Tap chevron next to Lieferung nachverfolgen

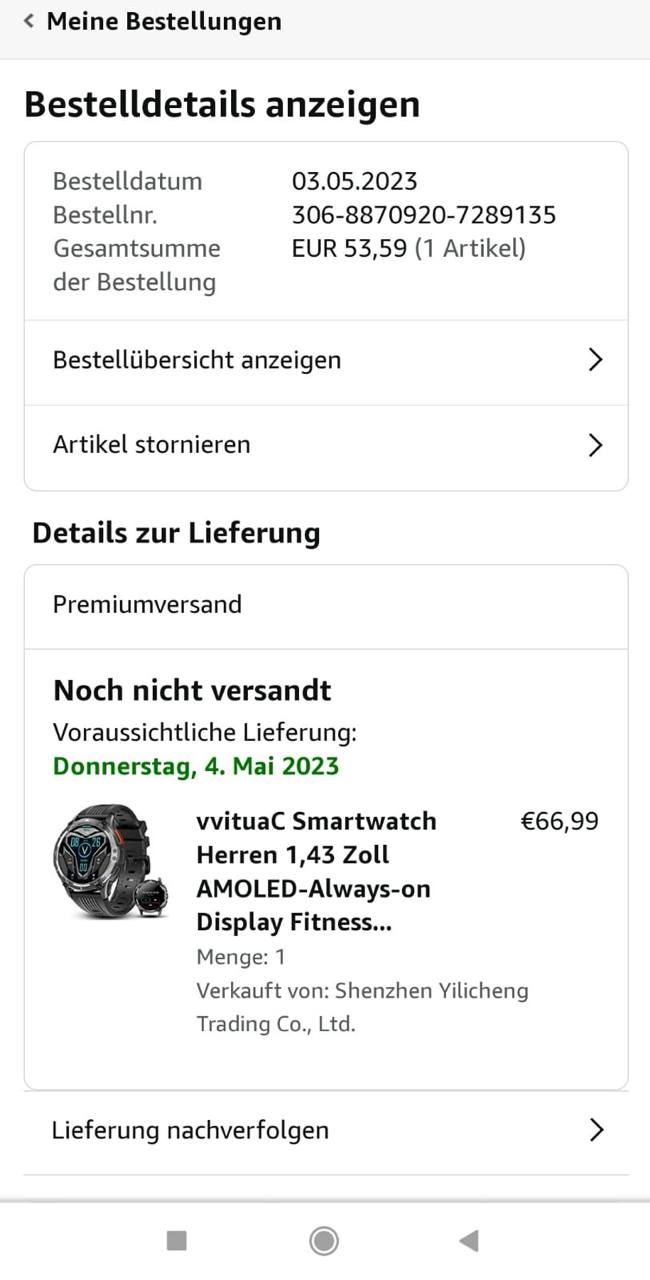(x=596, y=1130)
